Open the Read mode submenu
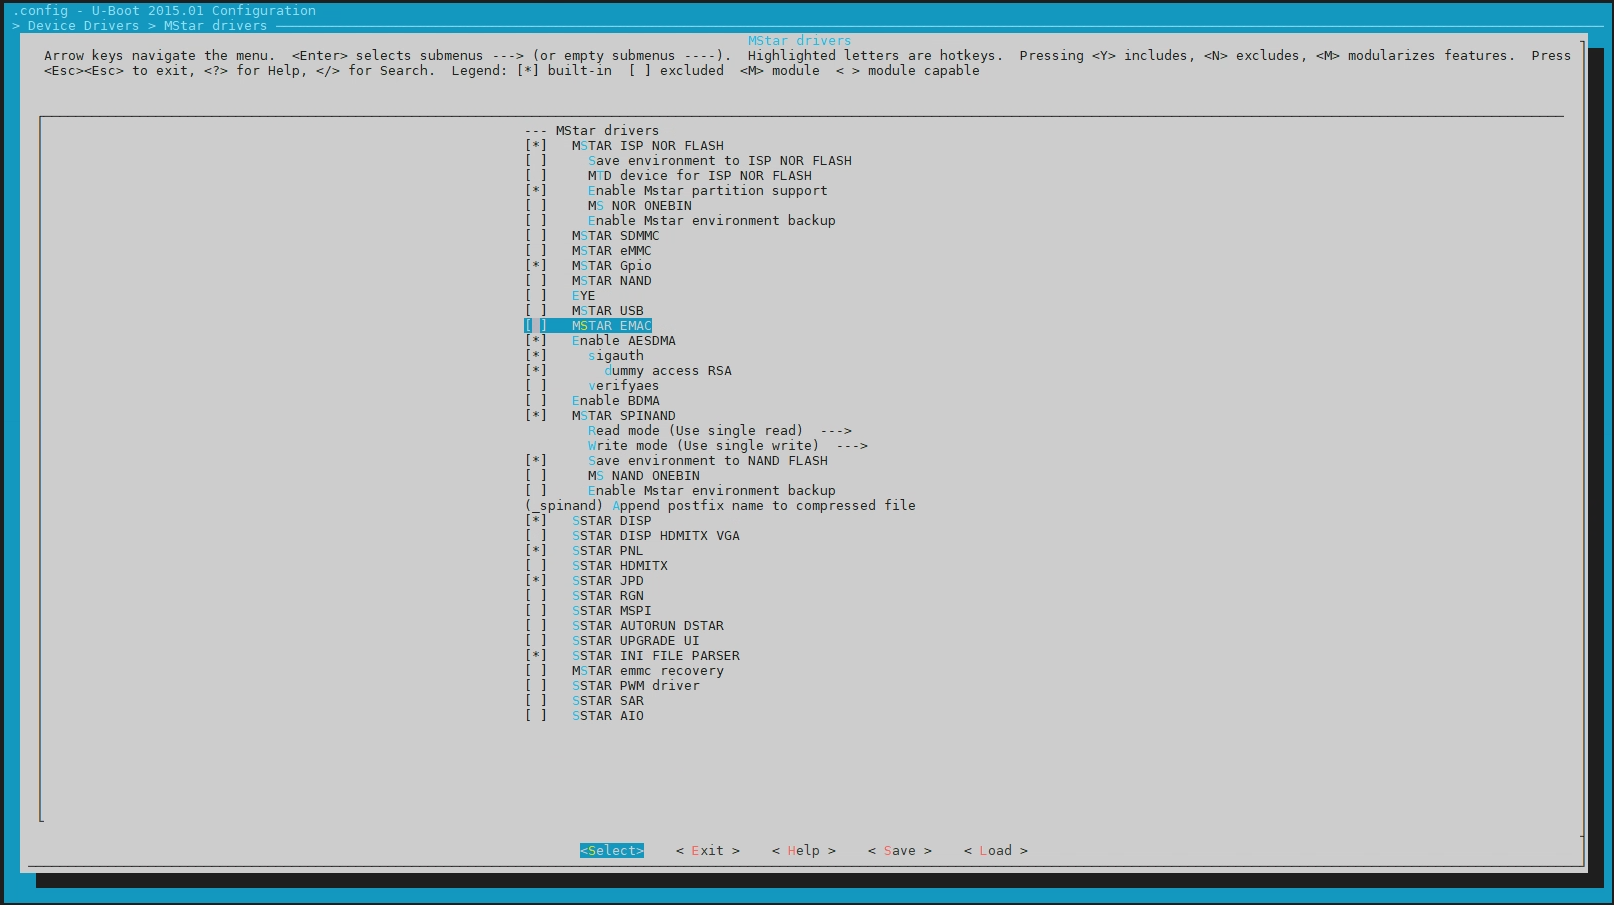The height and width of the screenshot is (905, 1614). point(720,431)
